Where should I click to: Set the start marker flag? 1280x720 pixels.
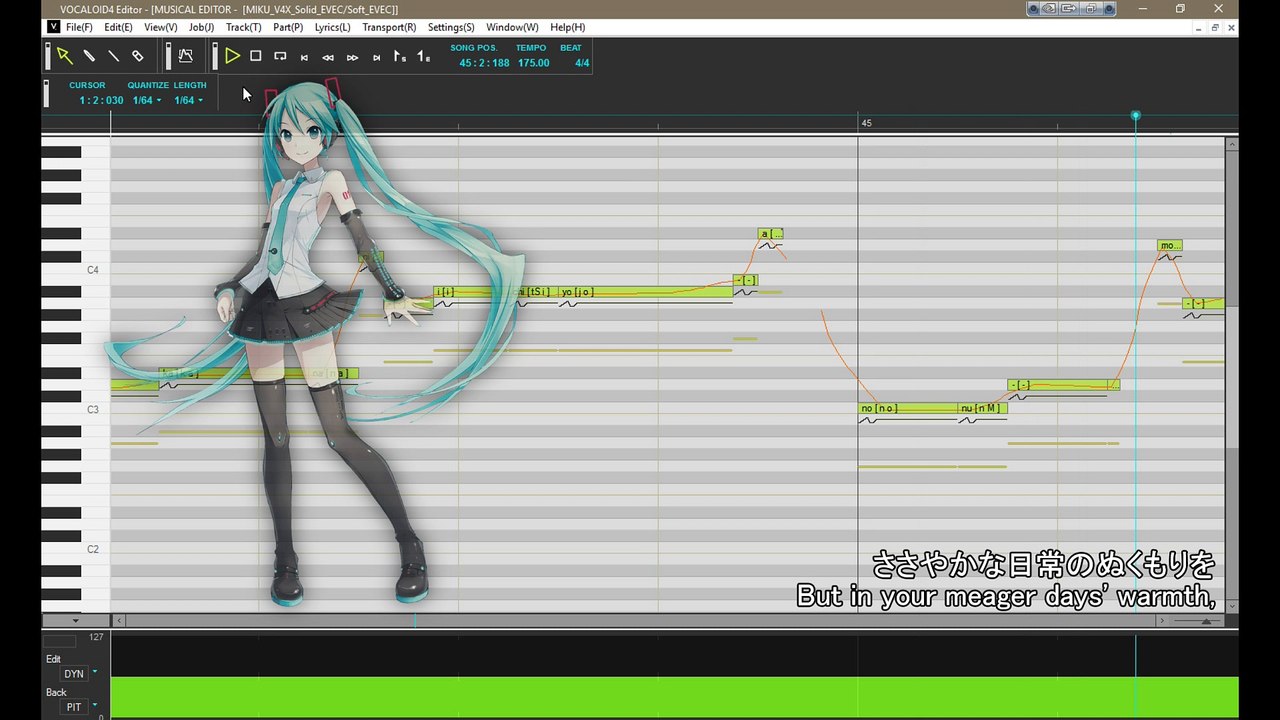click(x=400, y=56)
